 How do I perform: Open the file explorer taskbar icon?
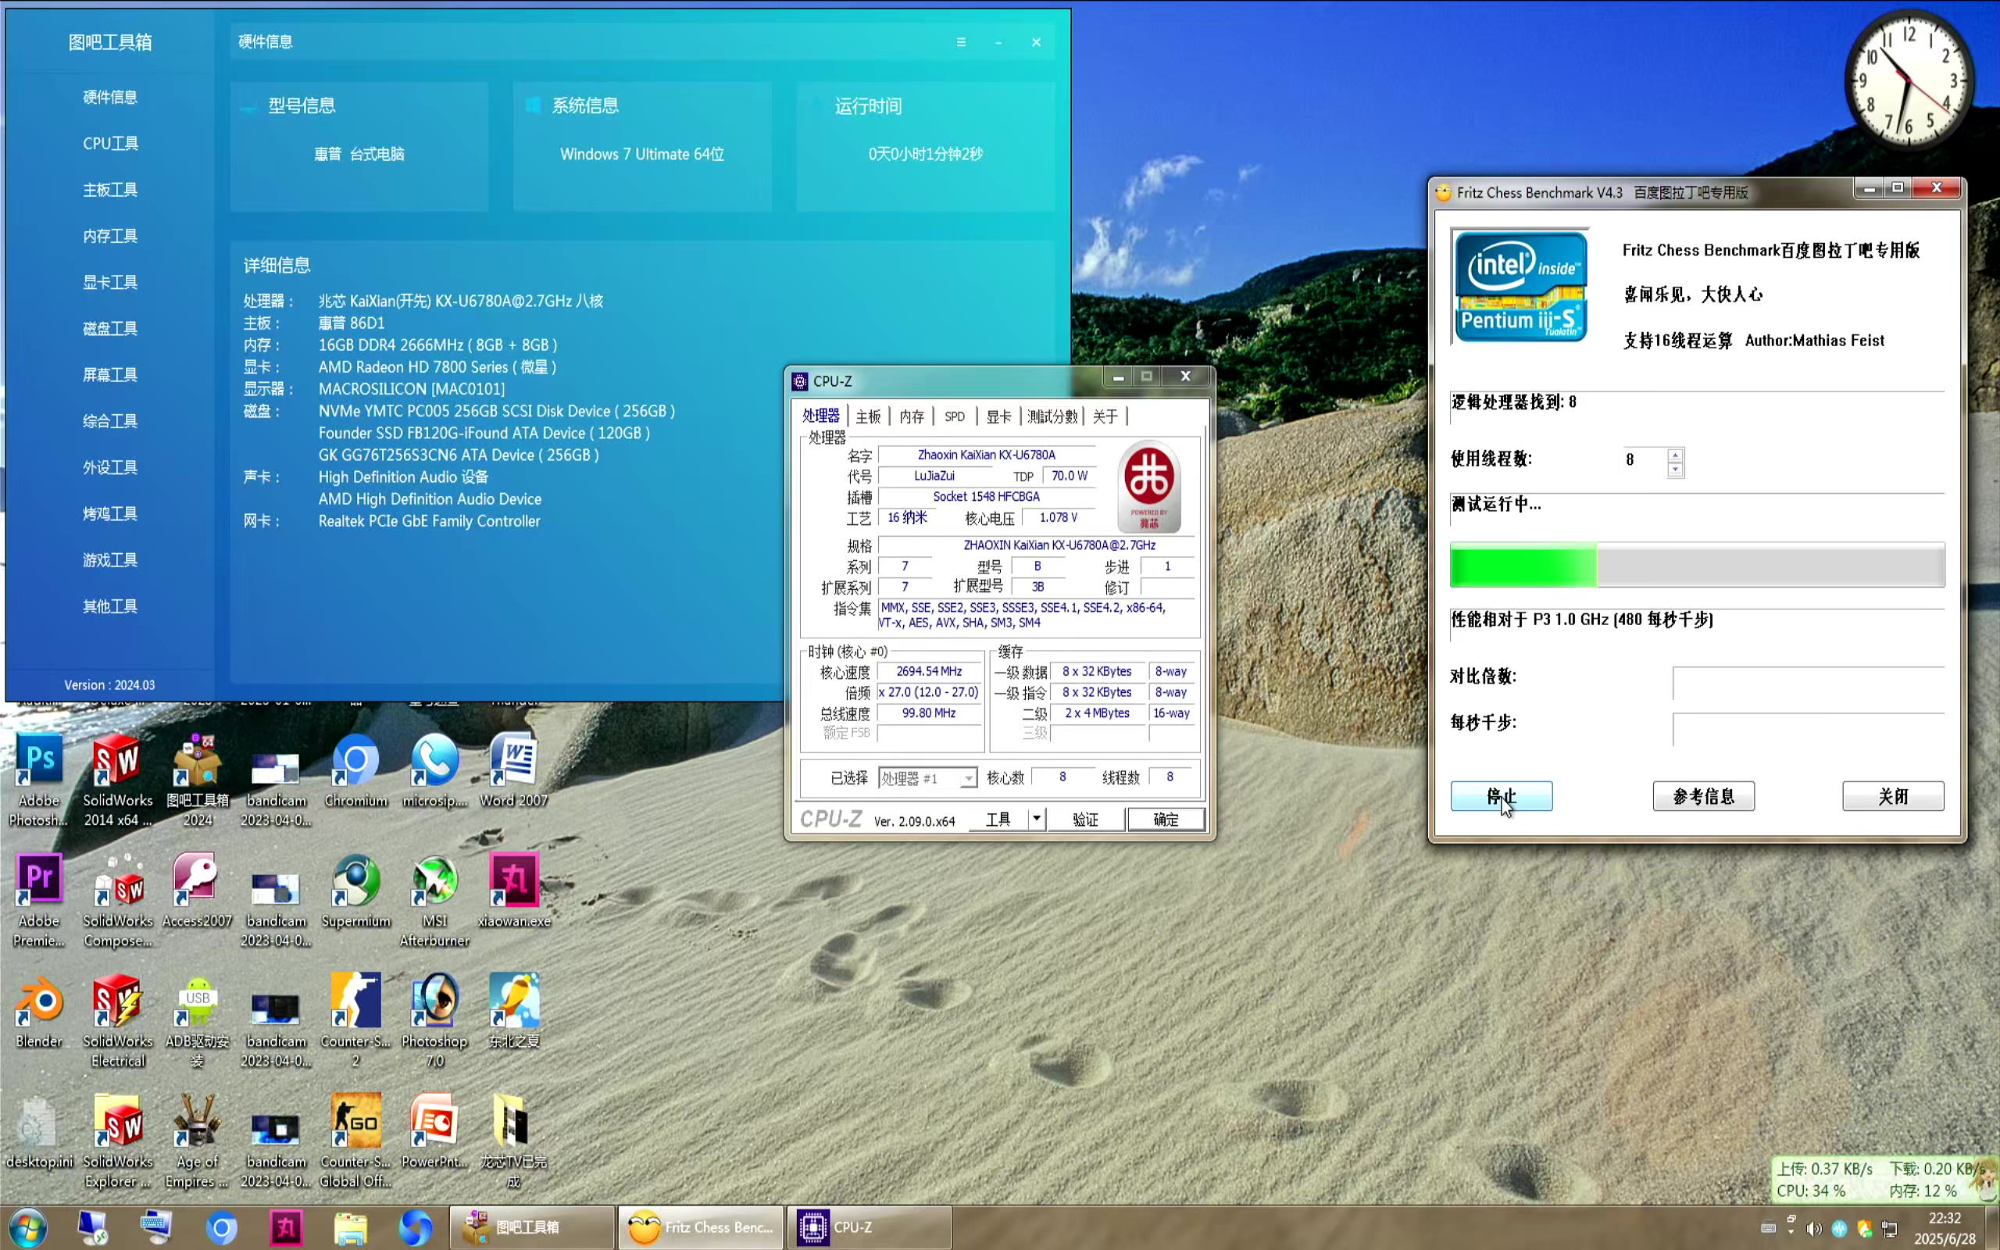point(350,1227)
